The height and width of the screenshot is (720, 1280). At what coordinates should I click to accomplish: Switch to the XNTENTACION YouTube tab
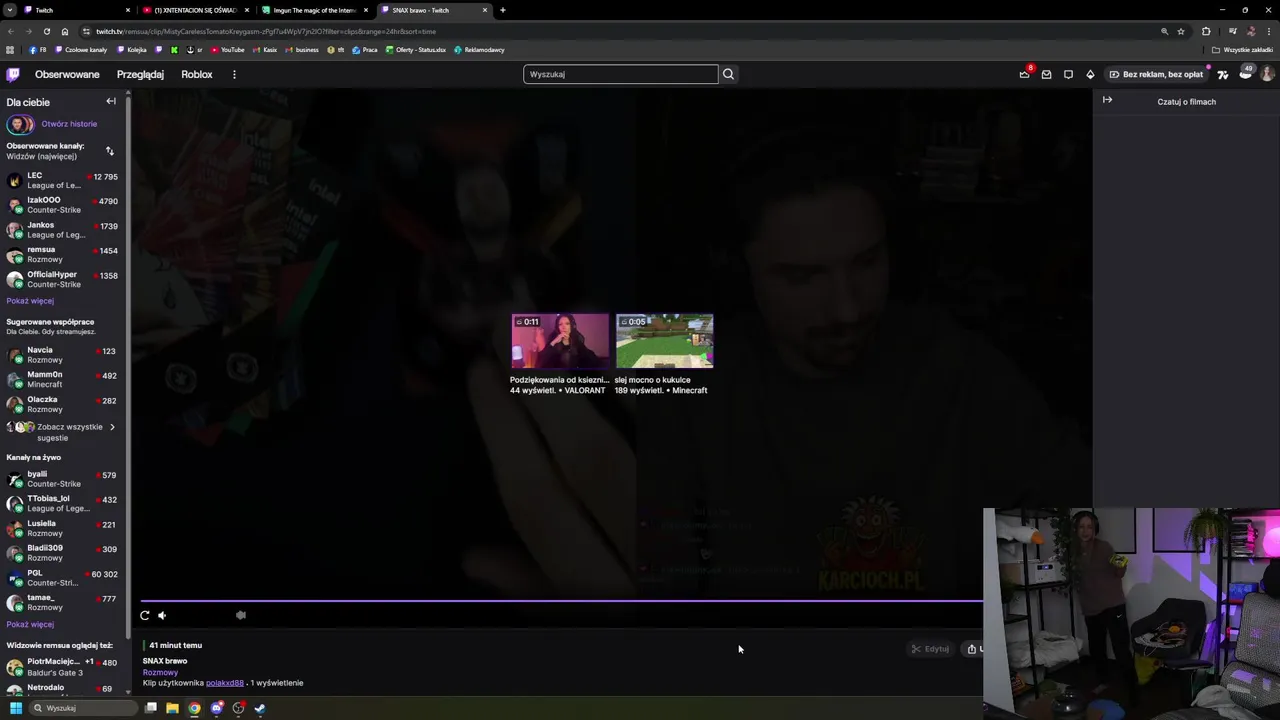point(195,10)
